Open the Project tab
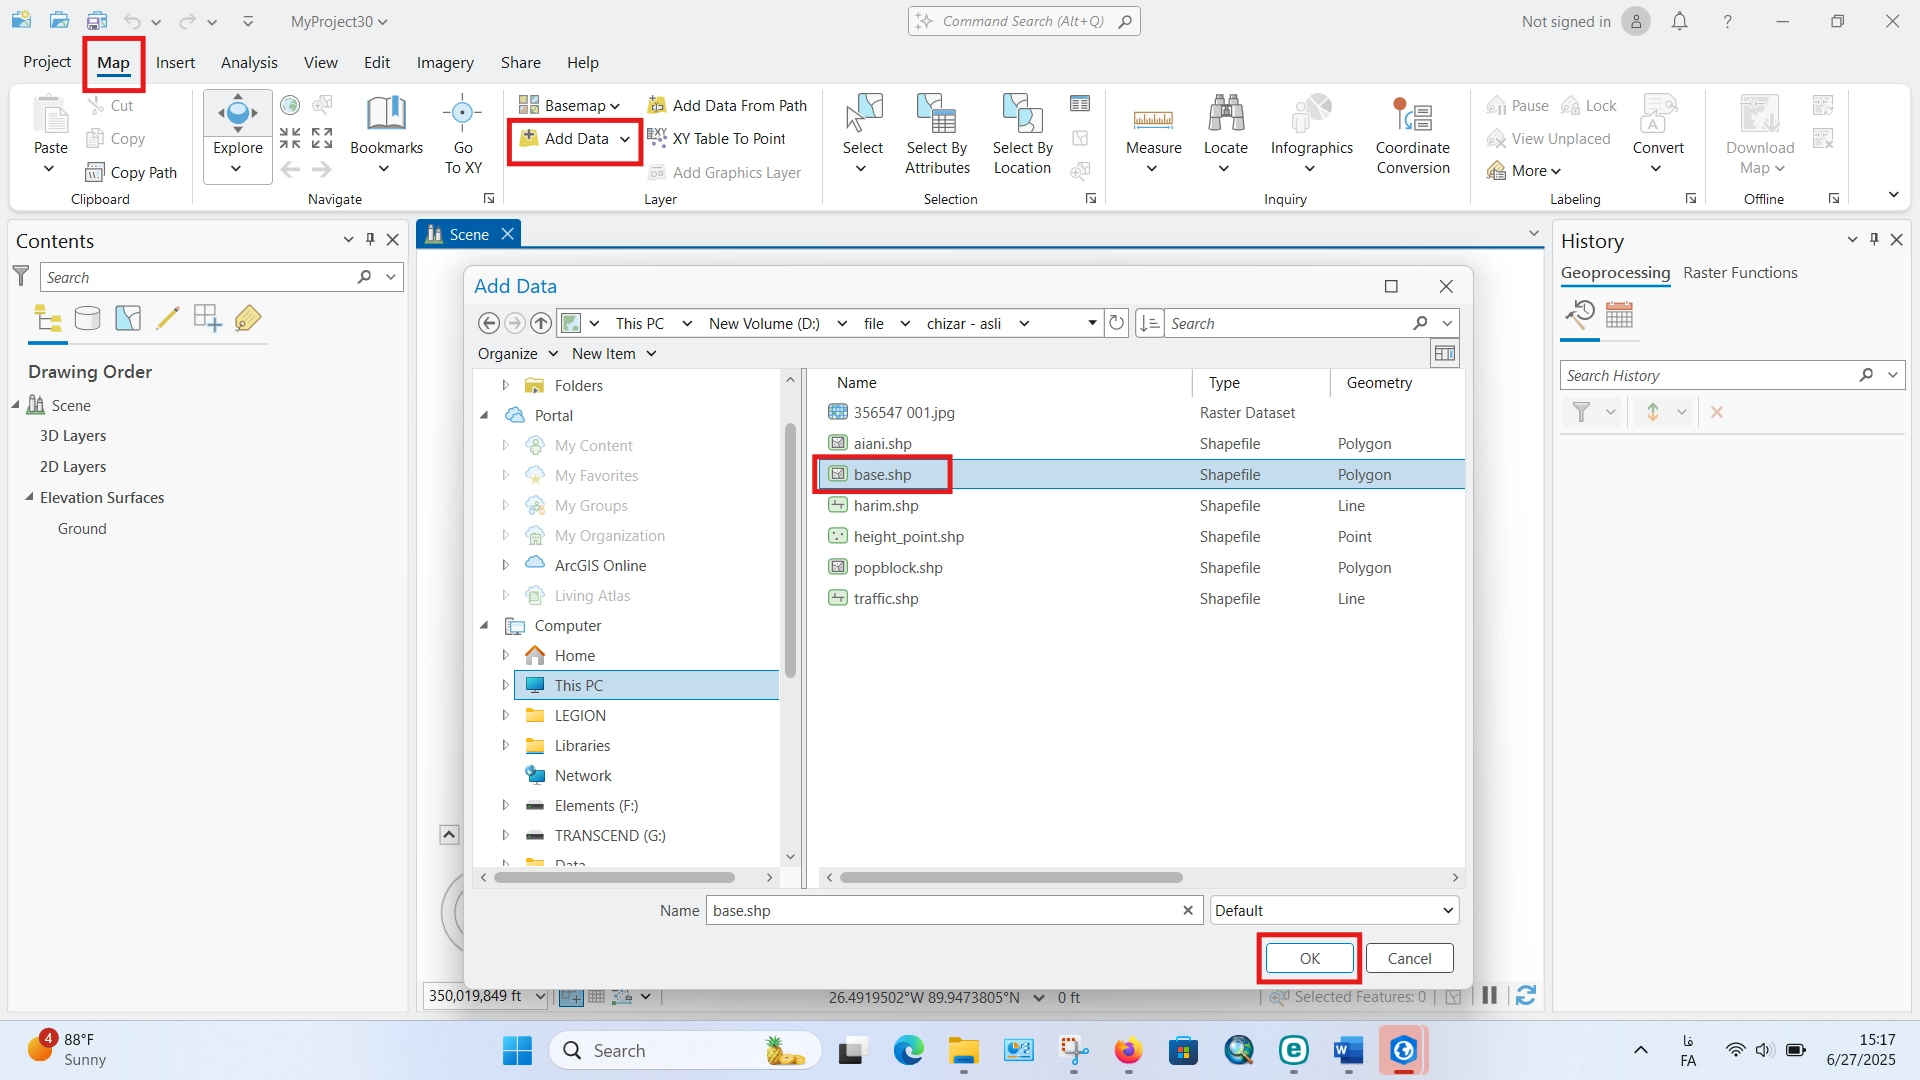This screenshot has height=1080, width=1920. point(47,62)
